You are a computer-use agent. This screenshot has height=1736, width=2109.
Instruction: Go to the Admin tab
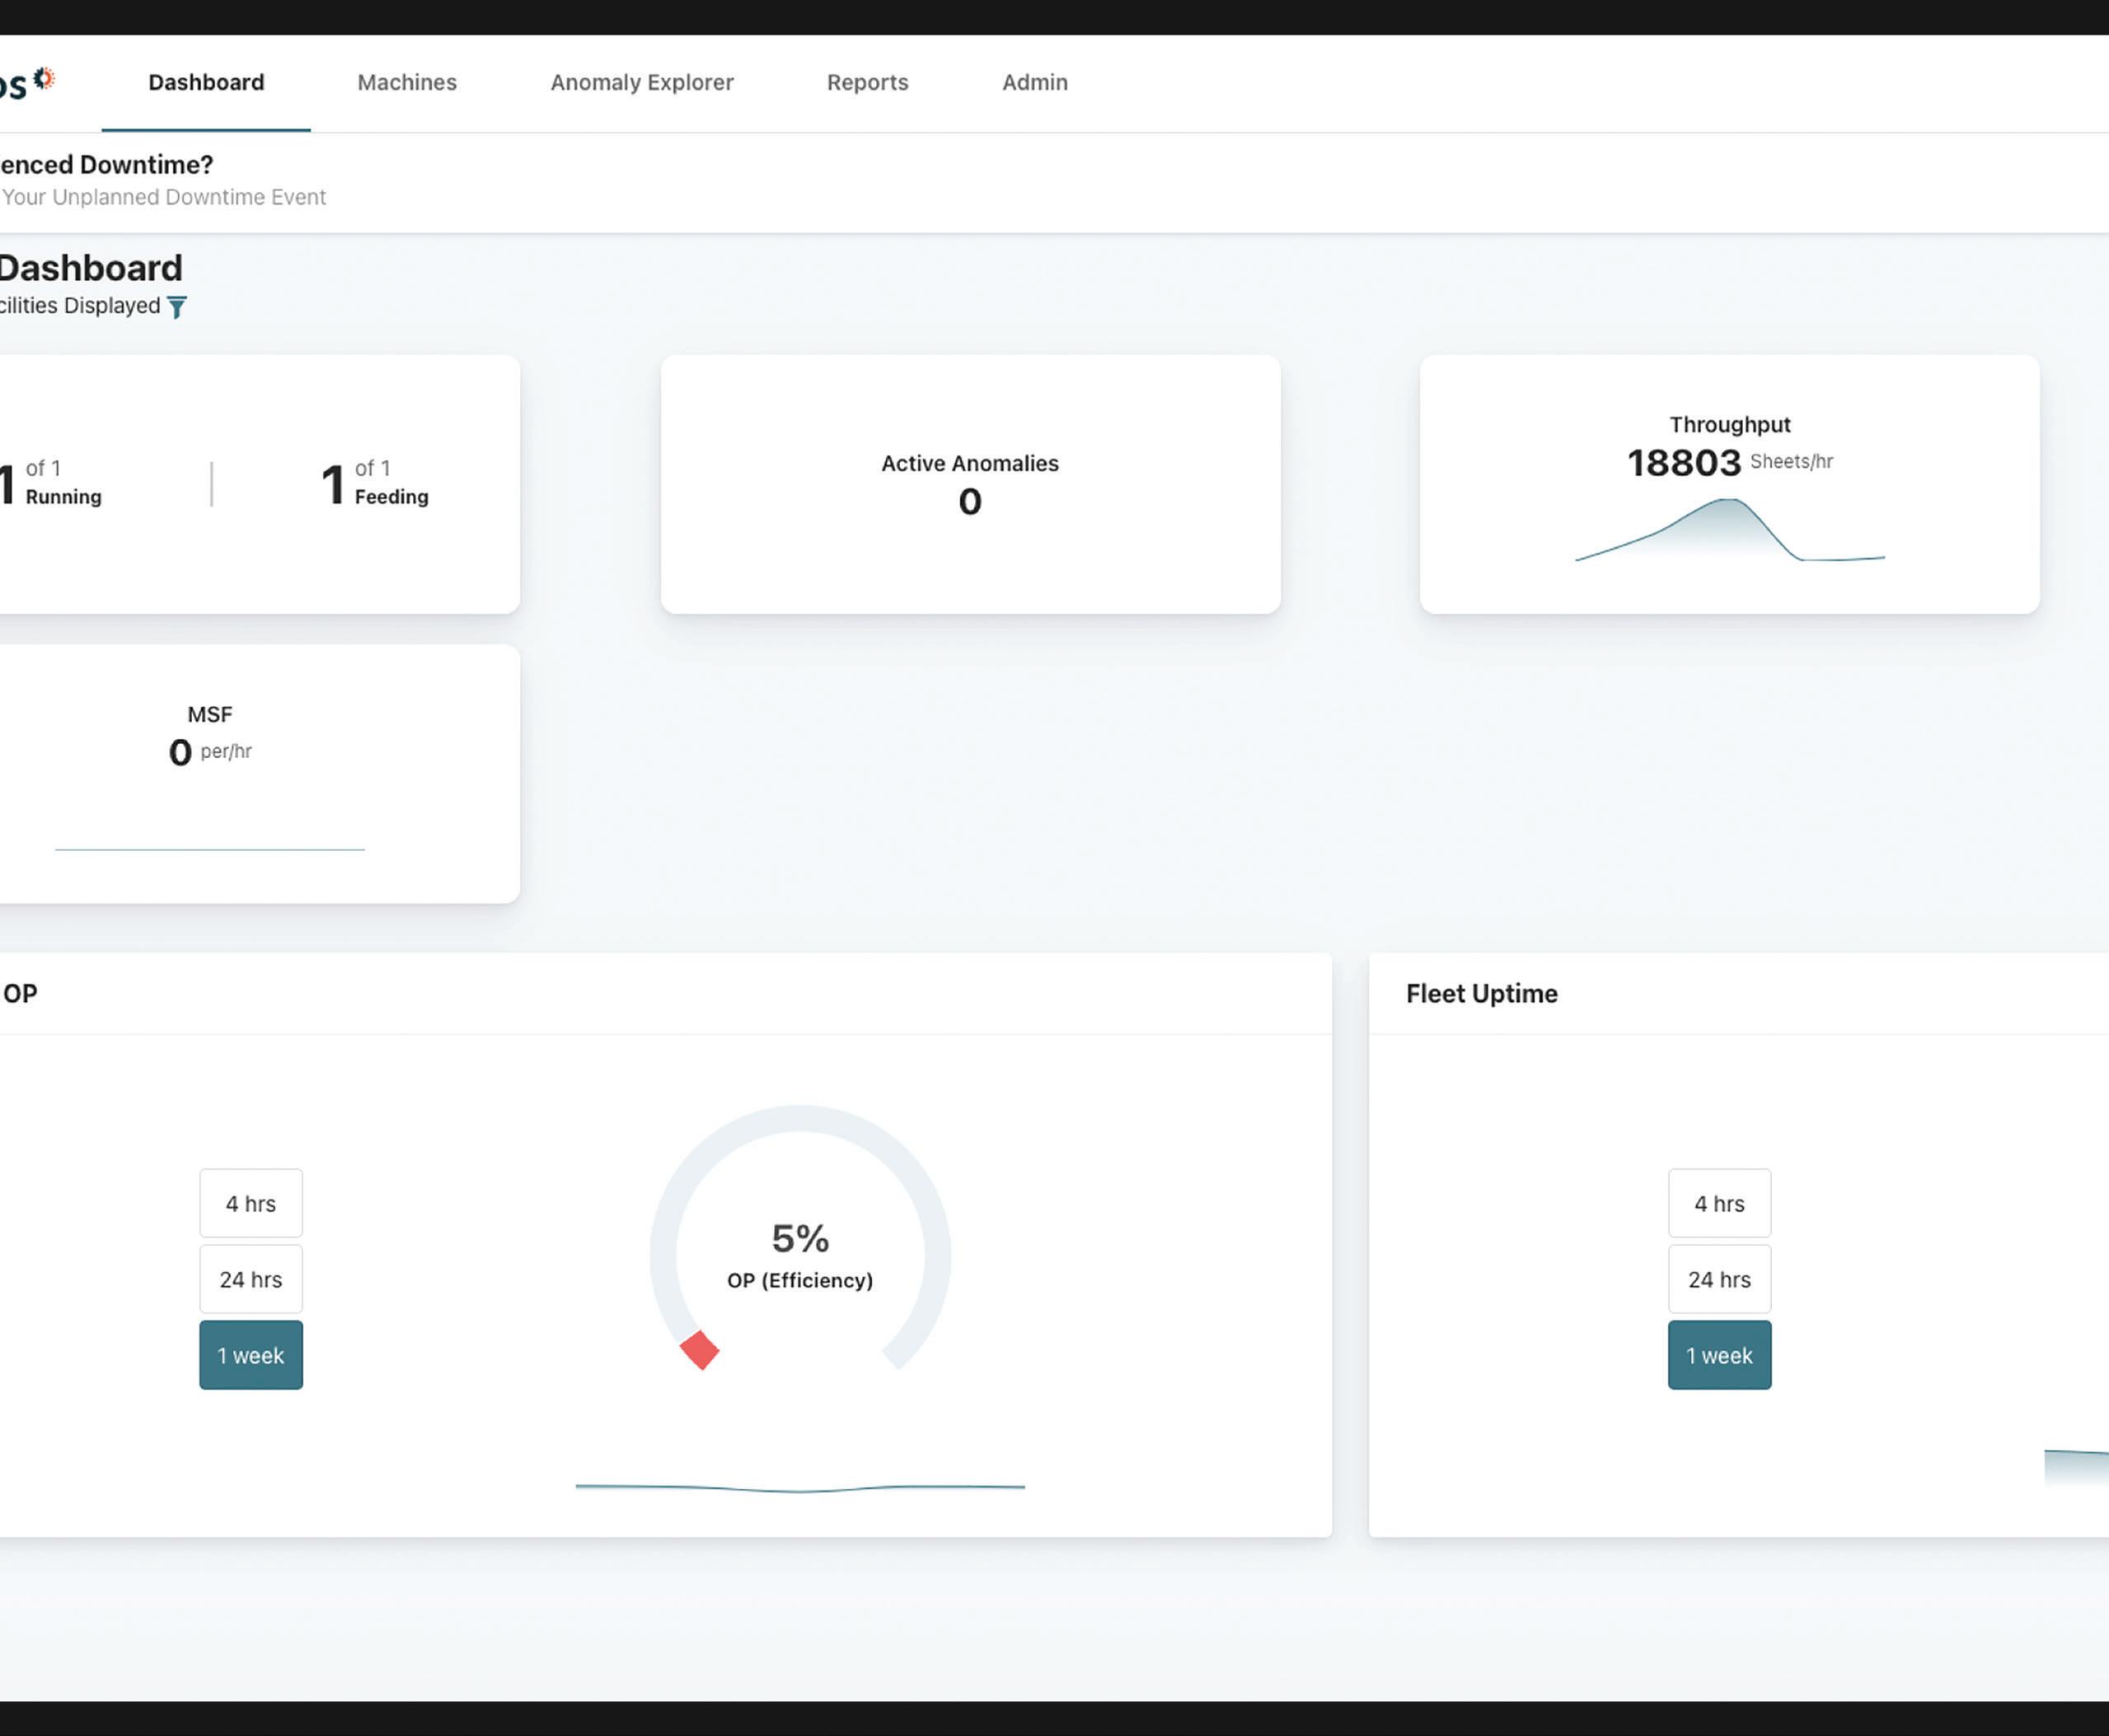pyautogui.click(x=1034, y=83)
